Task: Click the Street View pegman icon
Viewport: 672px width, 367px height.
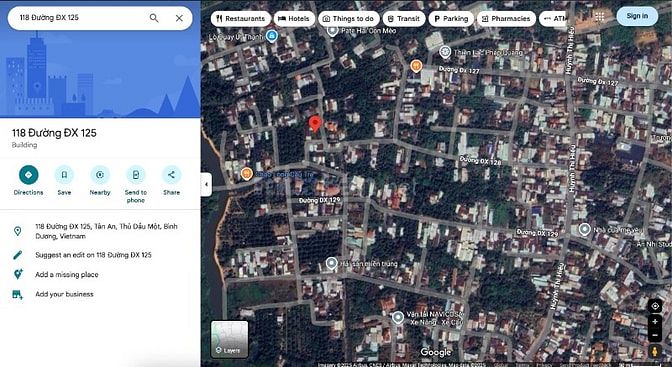Action: point(655,352)
